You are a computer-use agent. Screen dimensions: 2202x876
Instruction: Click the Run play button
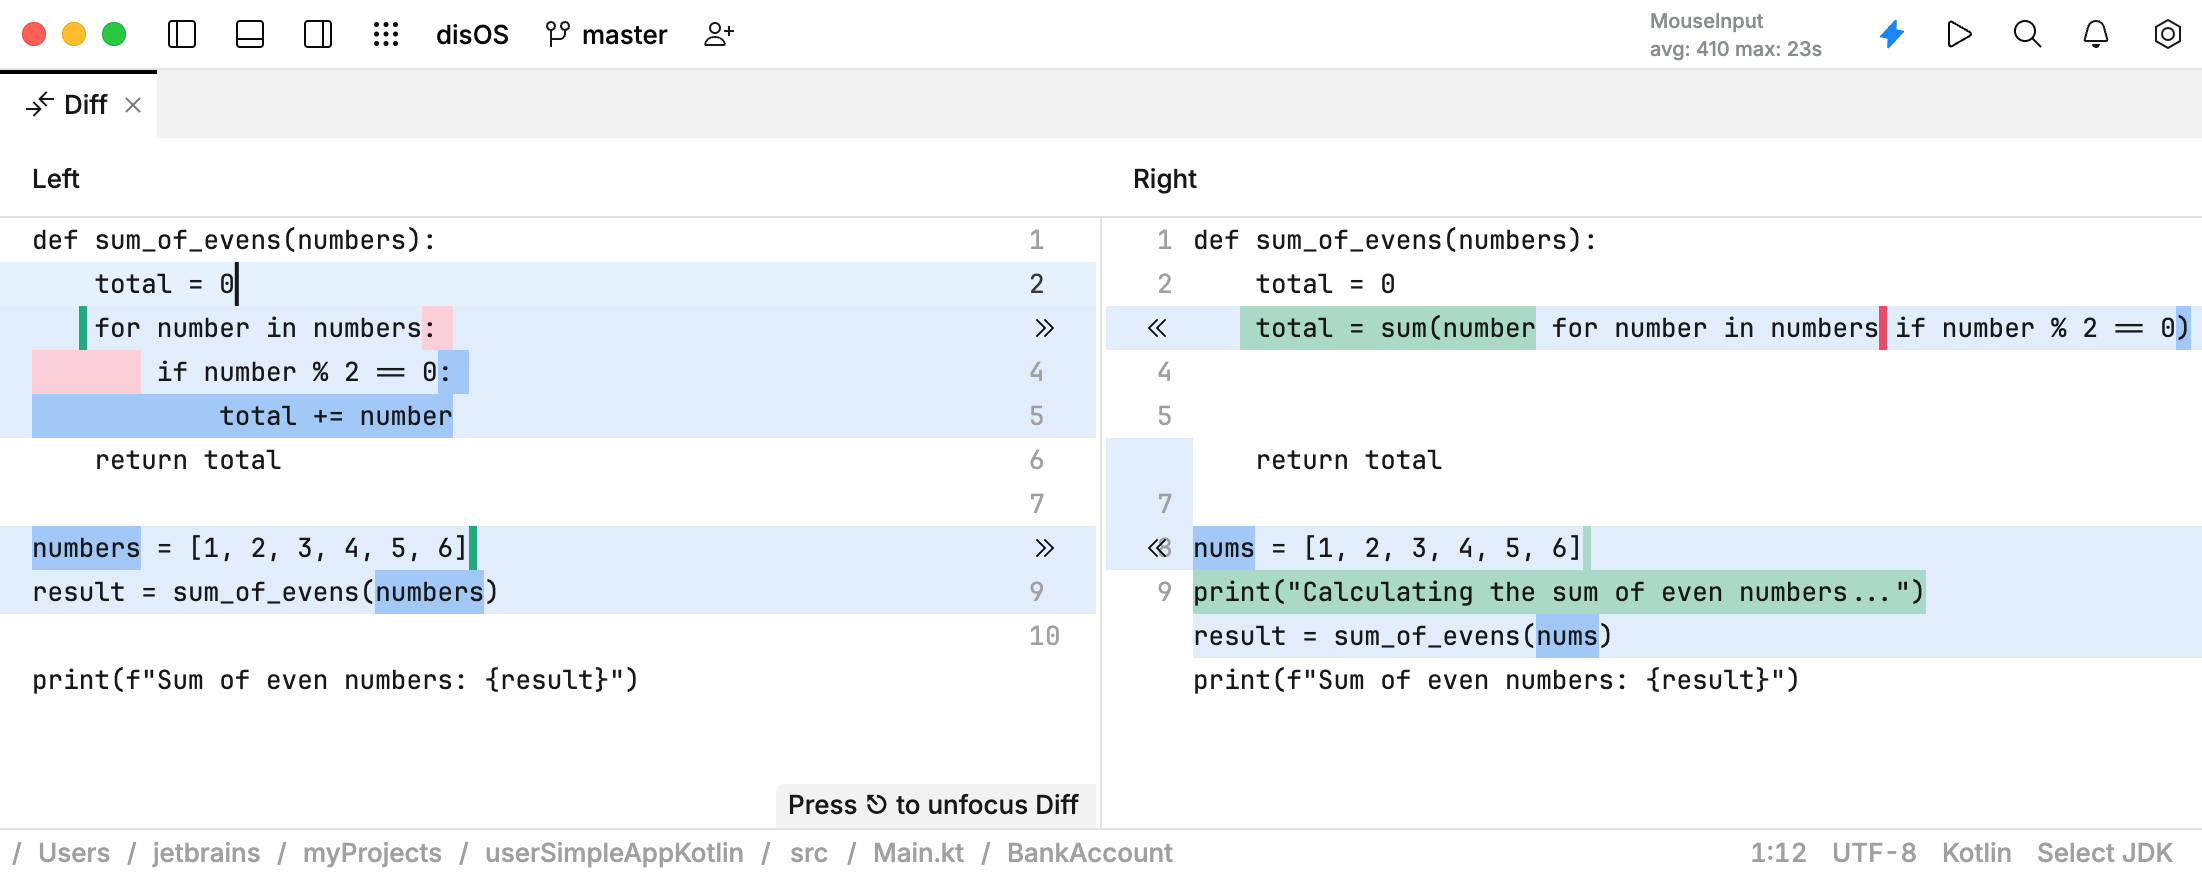pyautogui.click(x=1960, y=35)
